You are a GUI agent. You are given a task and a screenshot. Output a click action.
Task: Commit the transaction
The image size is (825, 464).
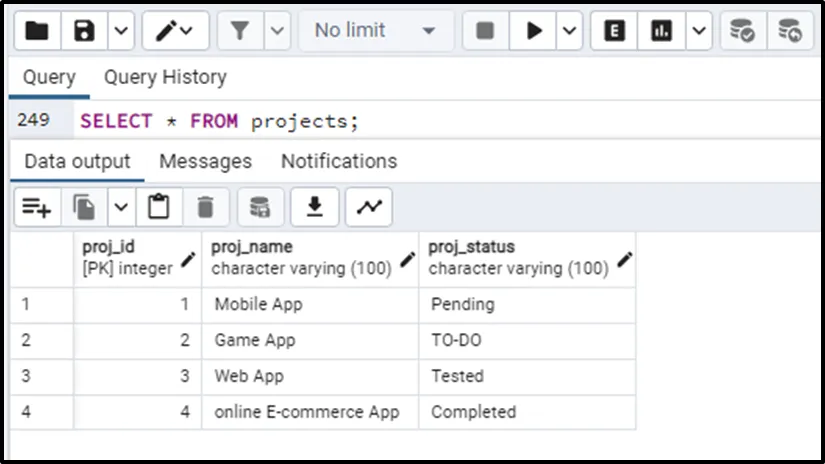(742, 31)
